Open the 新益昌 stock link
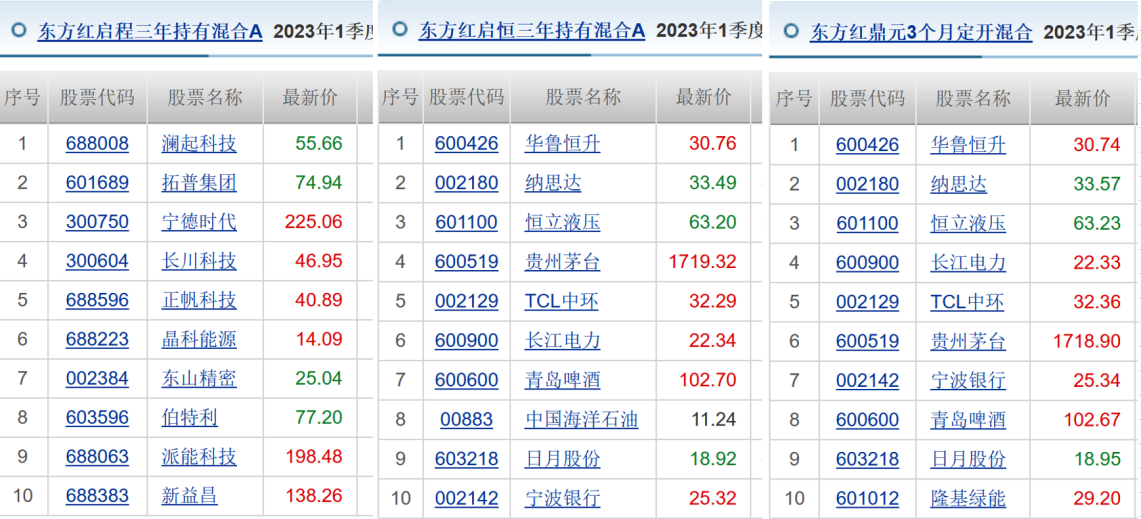 click(189, 496)
